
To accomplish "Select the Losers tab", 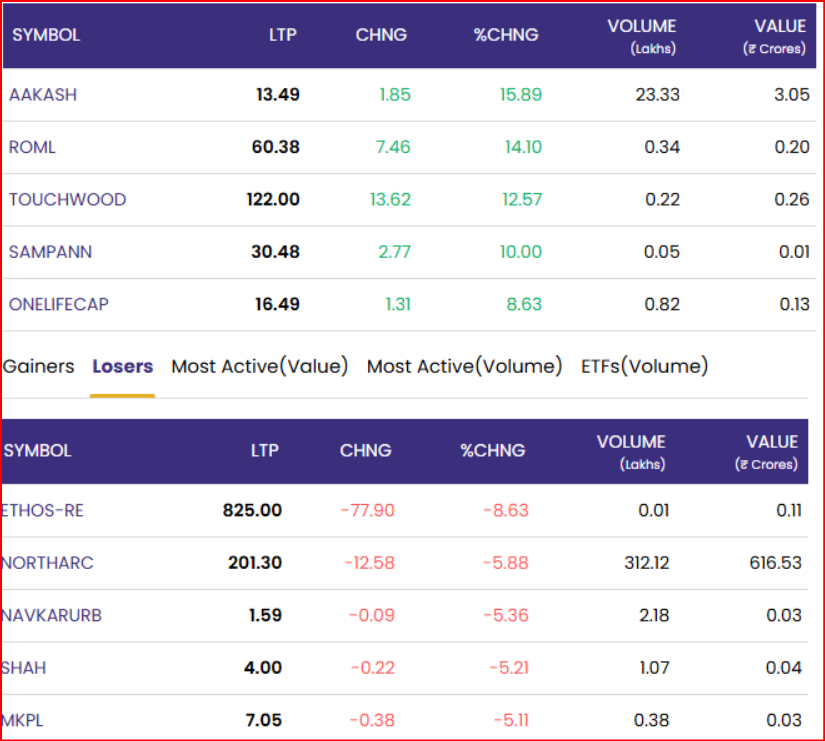I will click(x=122, y=367).
